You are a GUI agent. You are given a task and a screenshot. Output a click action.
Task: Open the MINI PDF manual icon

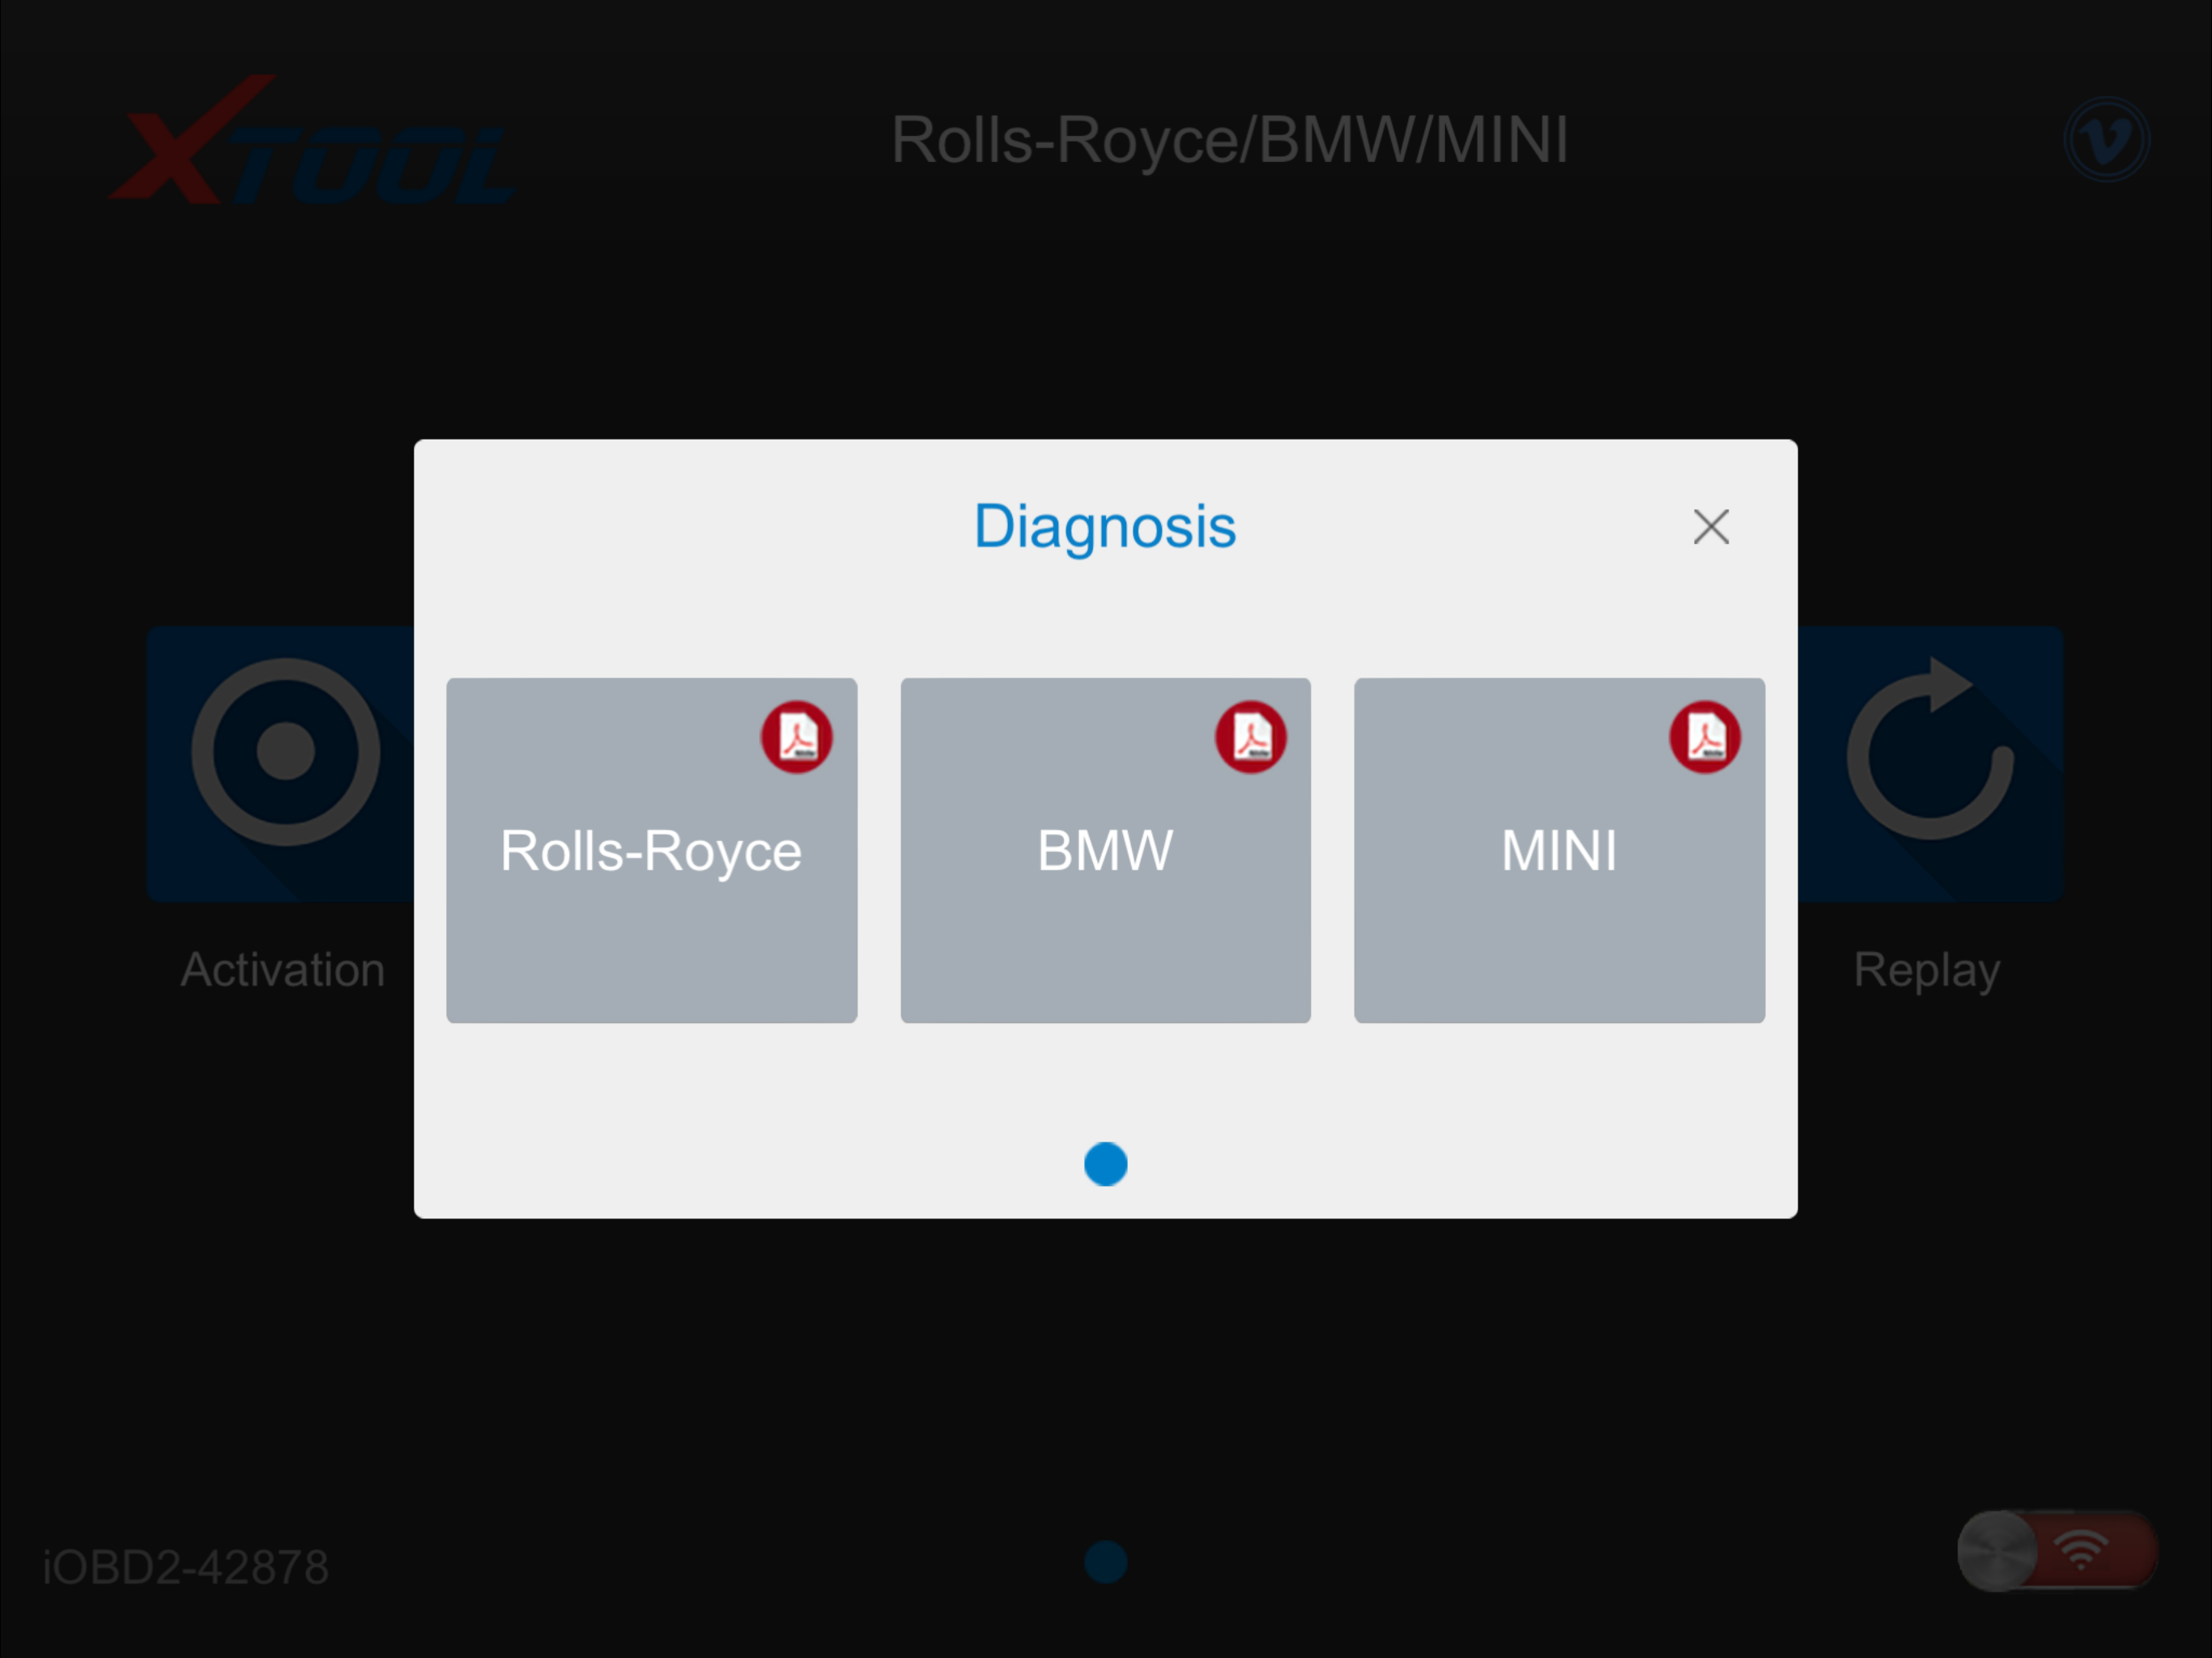click(1704, 737)
